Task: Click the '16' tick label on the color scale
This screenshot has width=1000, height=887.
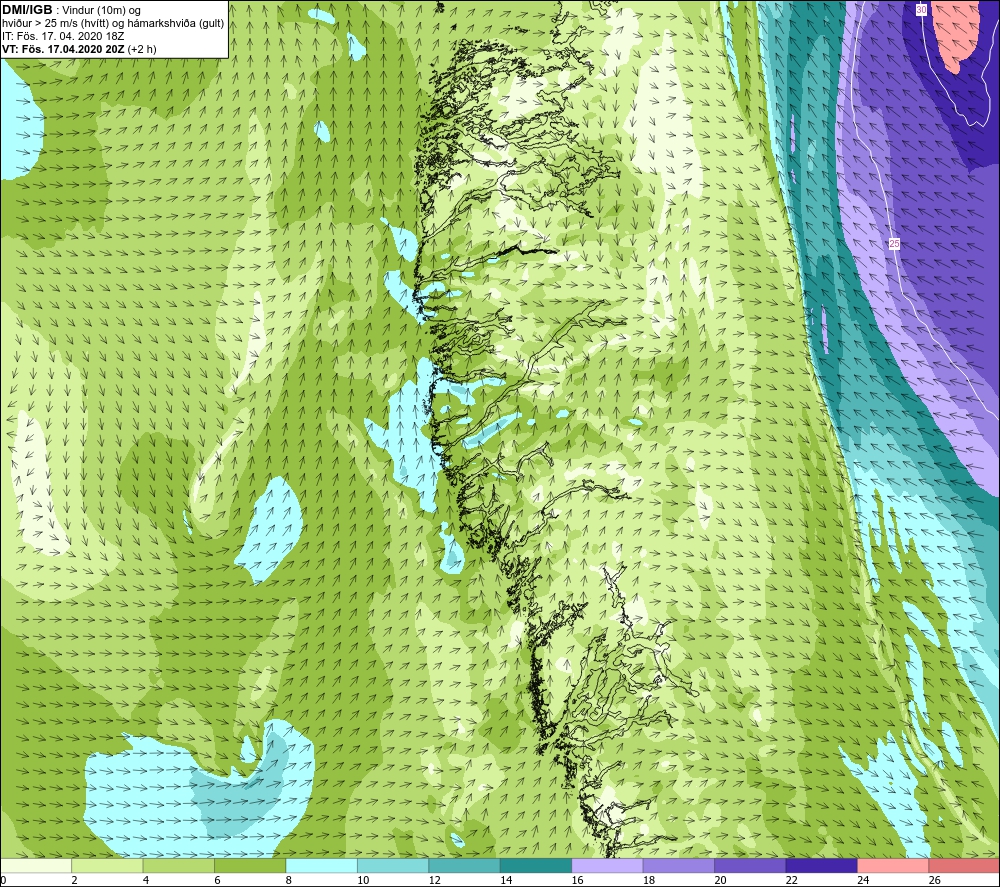Action: coord(577,880)
